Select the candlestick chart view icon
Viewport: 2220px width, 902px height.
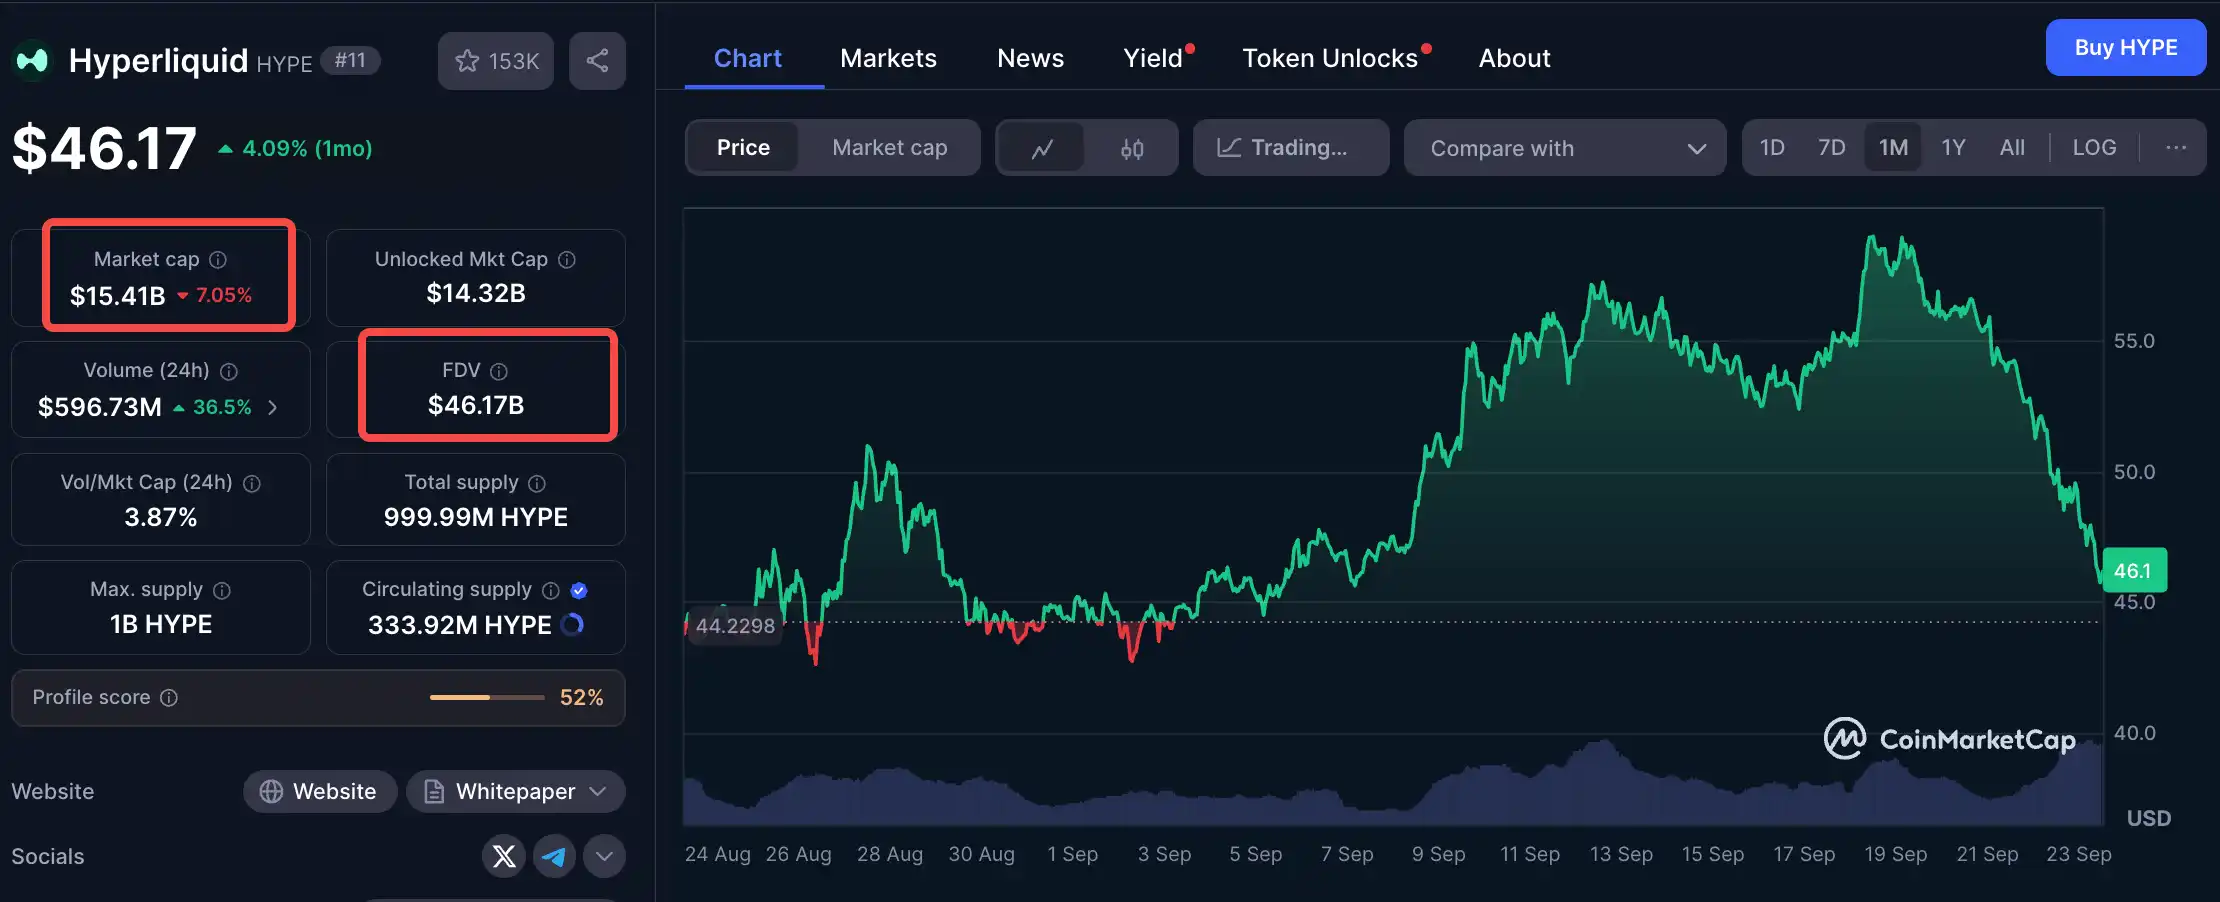pos(1131,147)
